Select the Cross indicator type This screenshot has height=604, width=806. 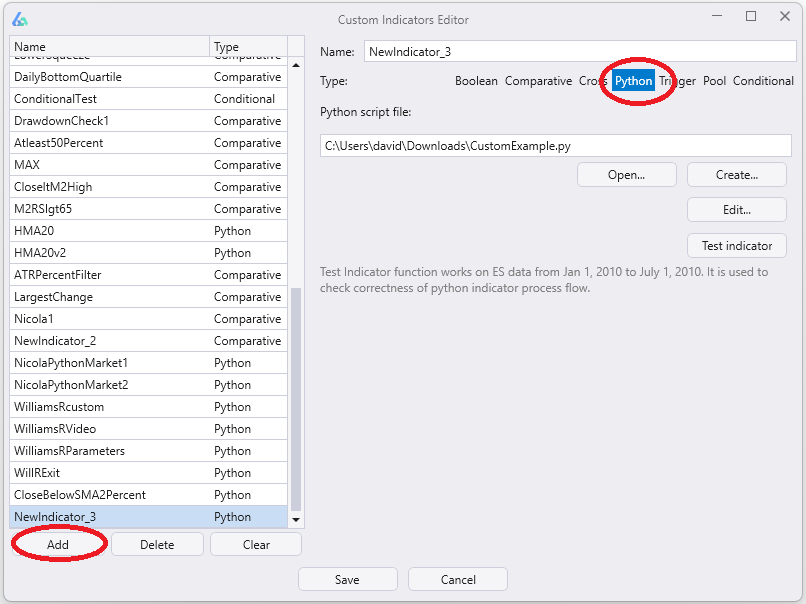click(592, 81)
